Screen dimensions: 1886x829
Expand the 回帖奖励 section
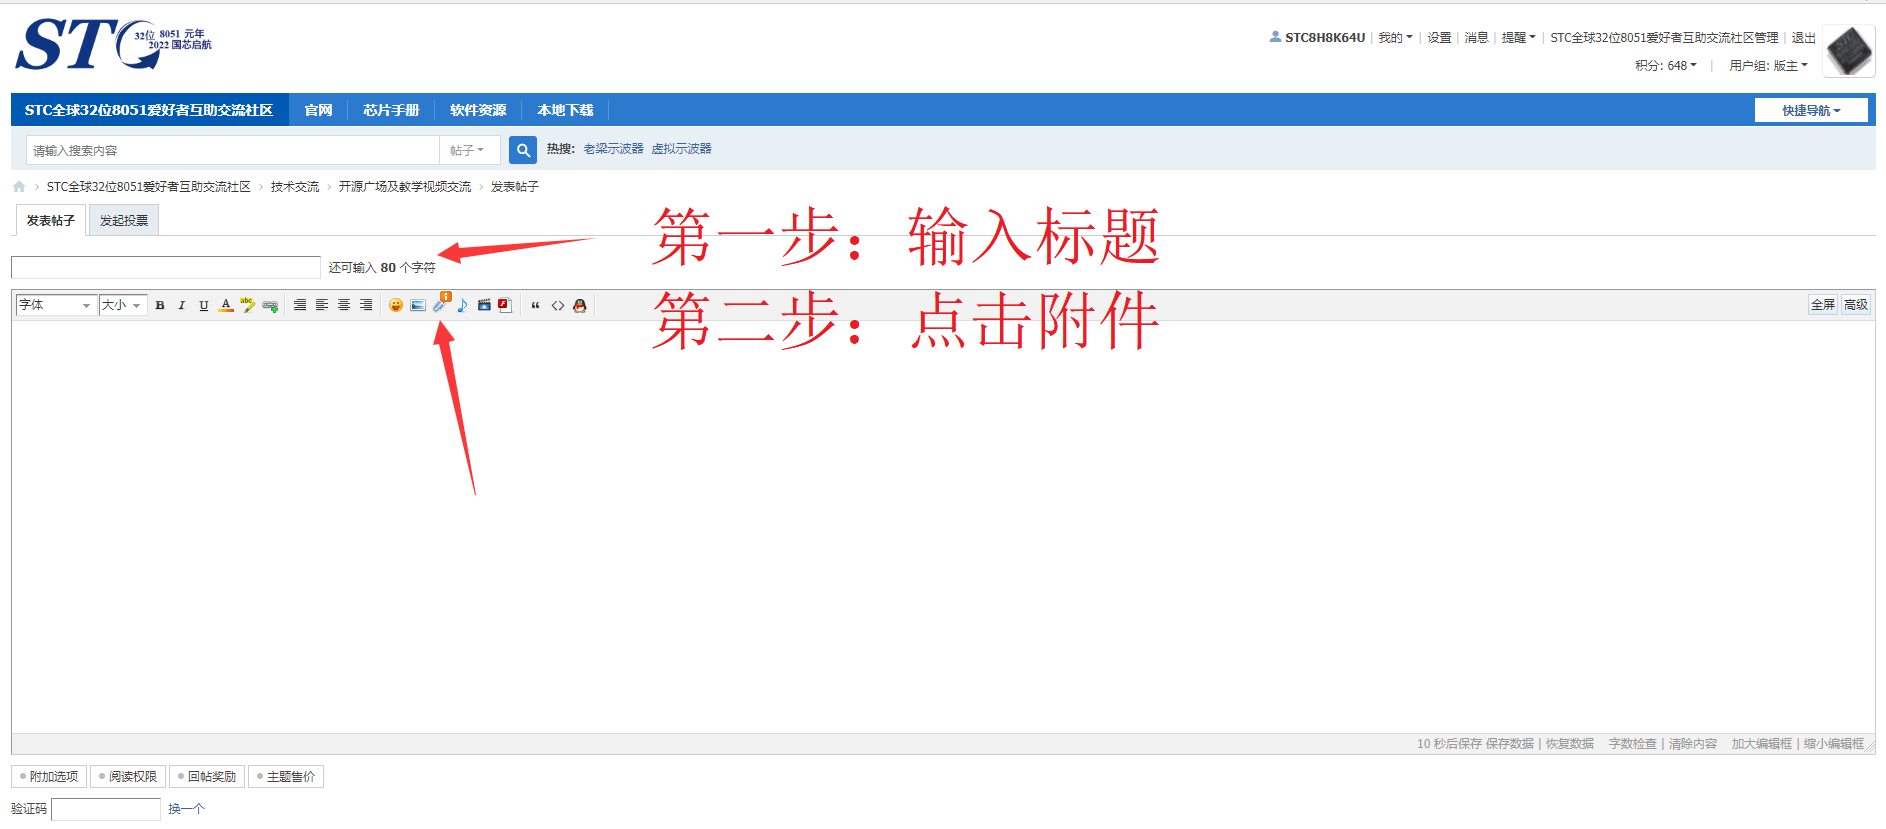tap(207, 776)
